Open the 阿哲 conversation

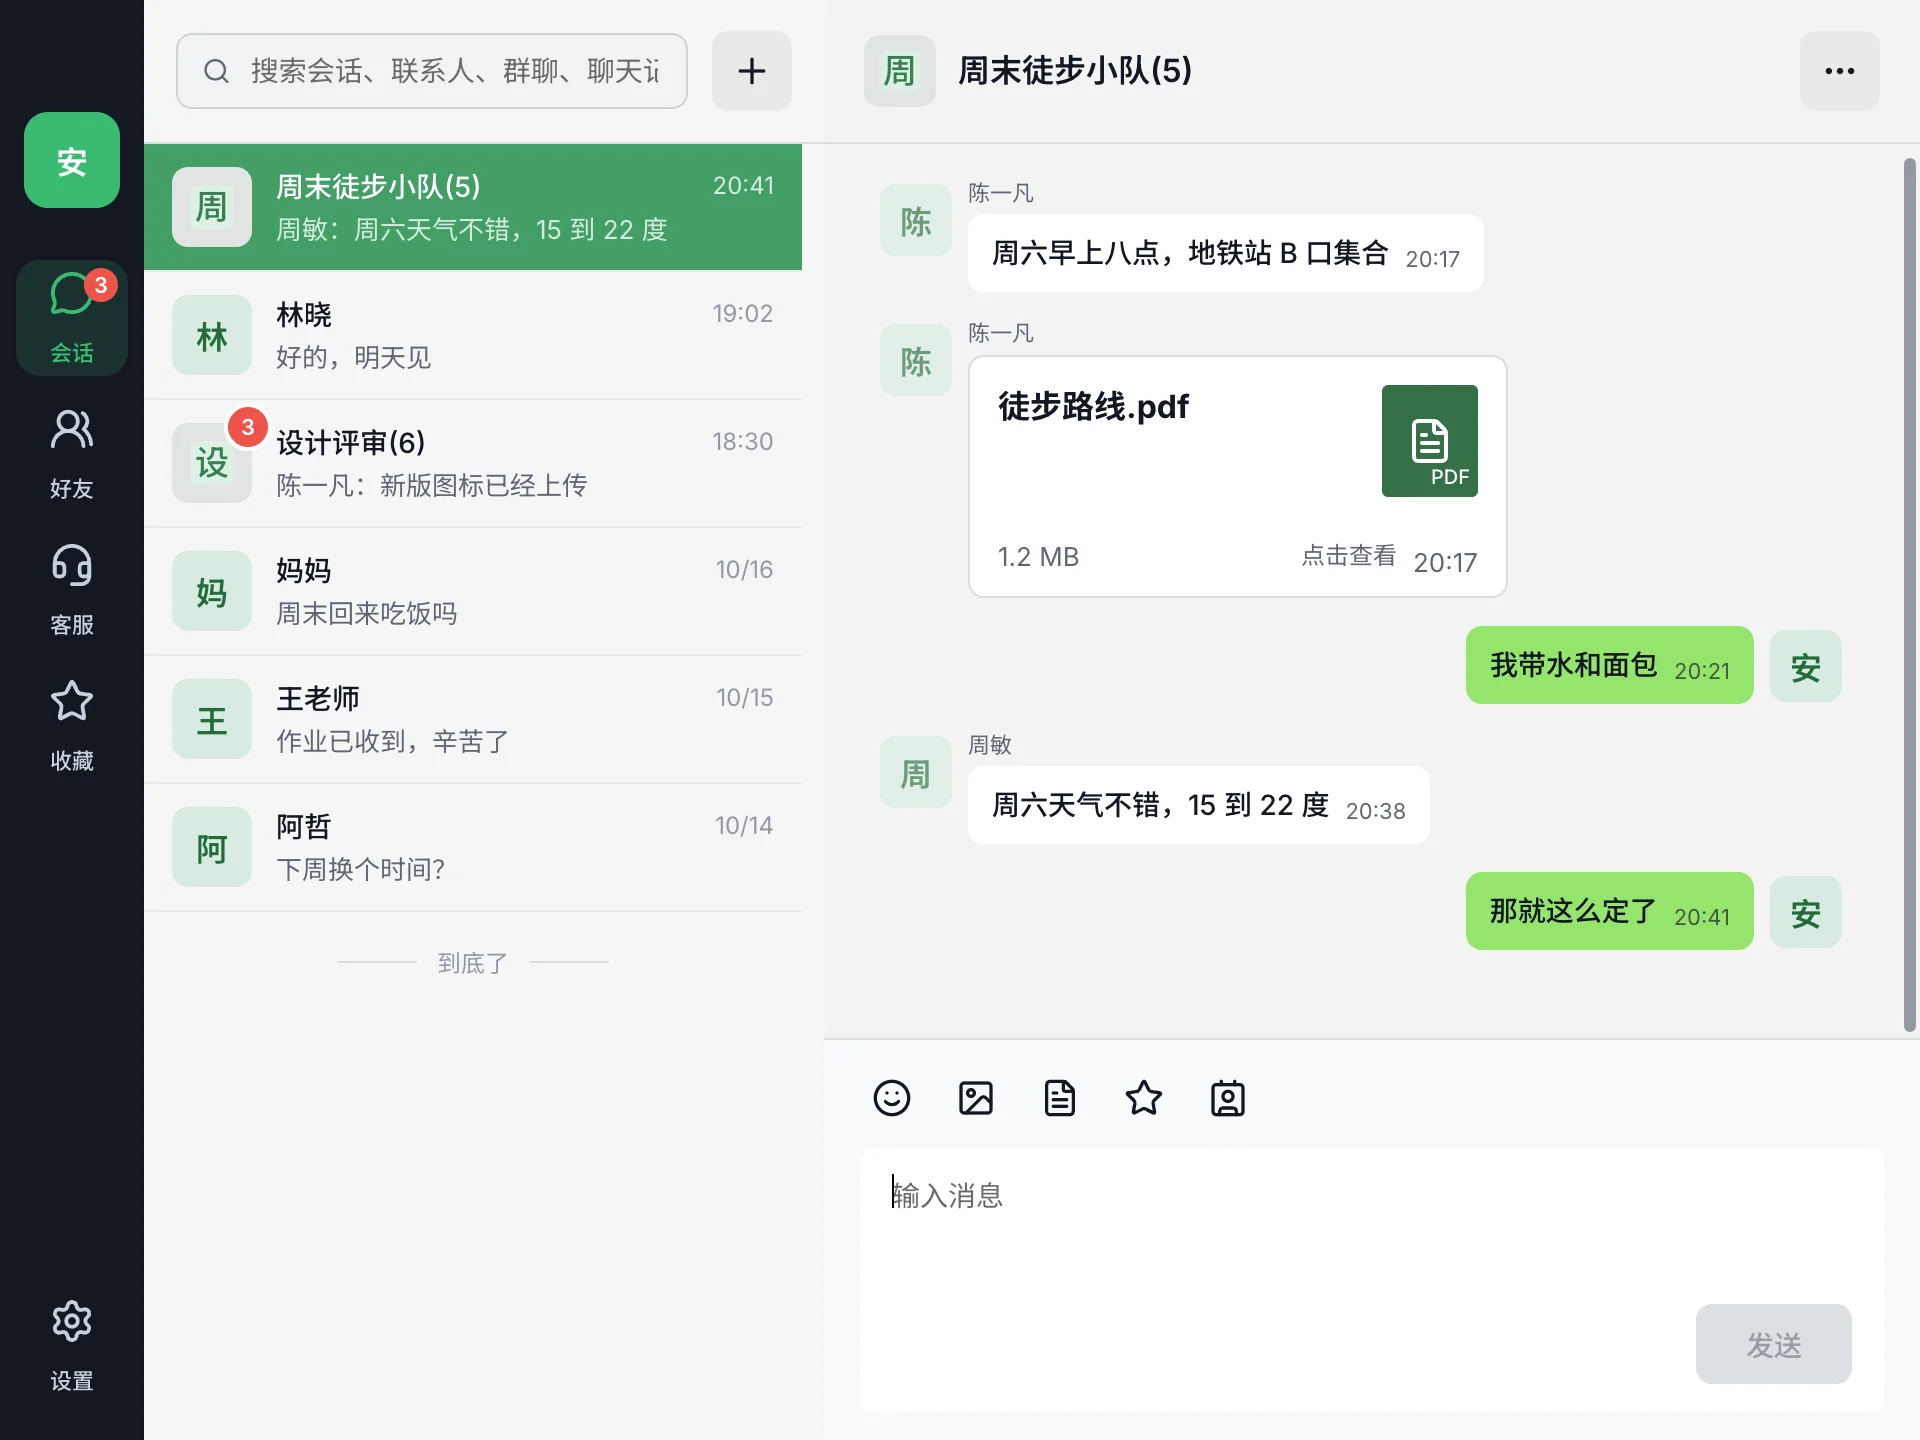pos(473,847)
